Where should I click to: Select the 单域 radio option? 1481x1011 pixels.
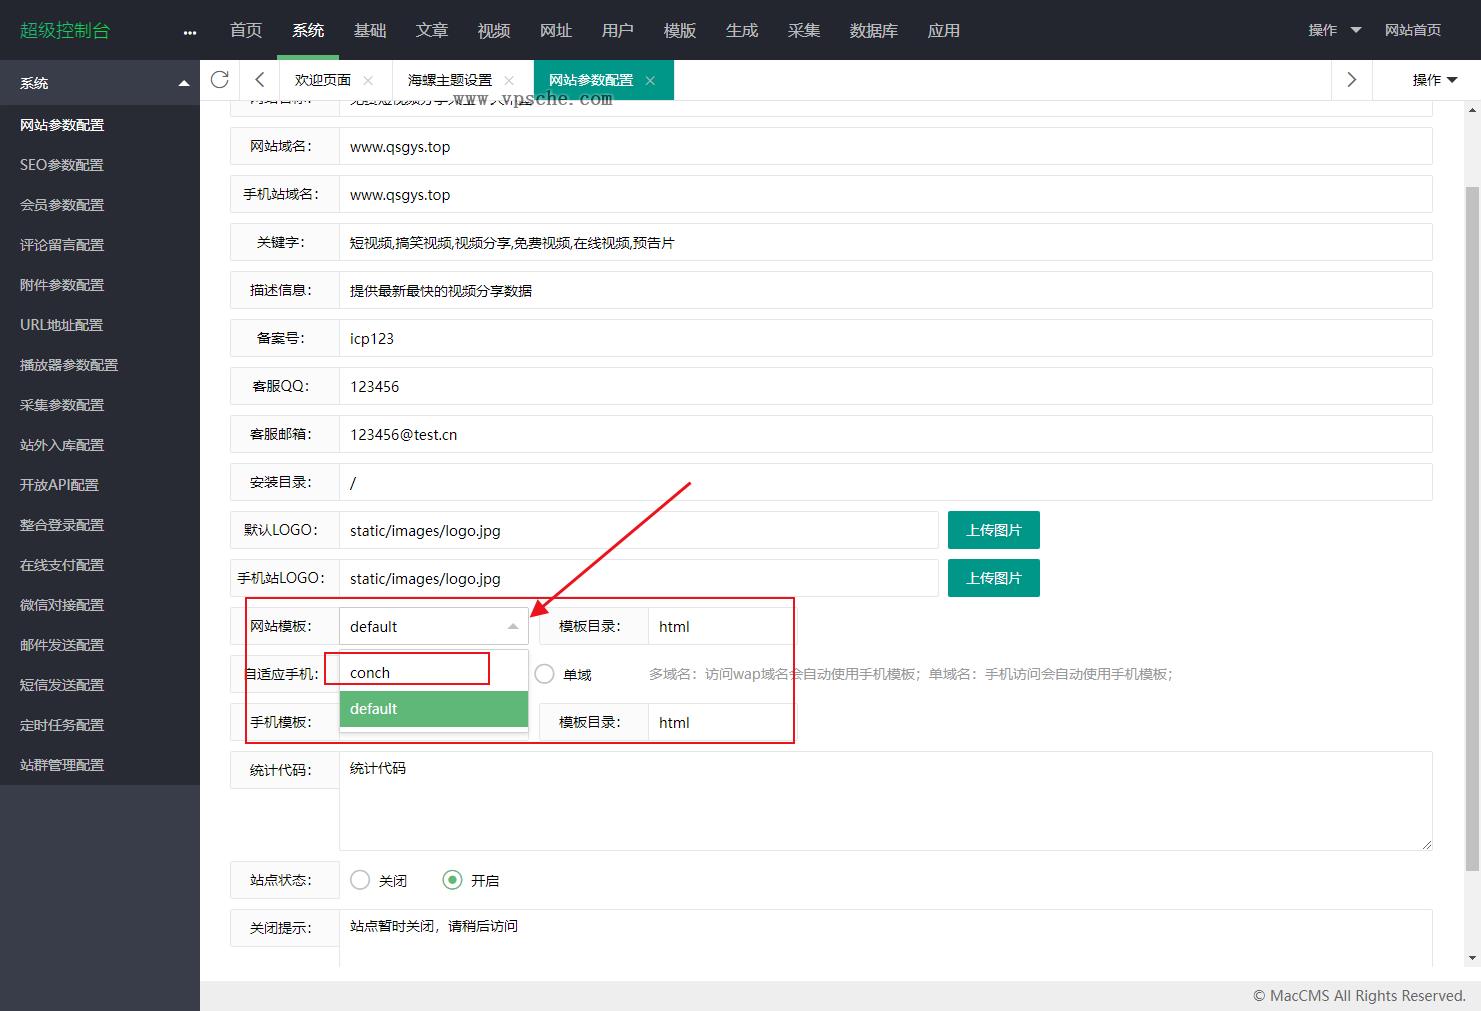click(x=544, y=674)
